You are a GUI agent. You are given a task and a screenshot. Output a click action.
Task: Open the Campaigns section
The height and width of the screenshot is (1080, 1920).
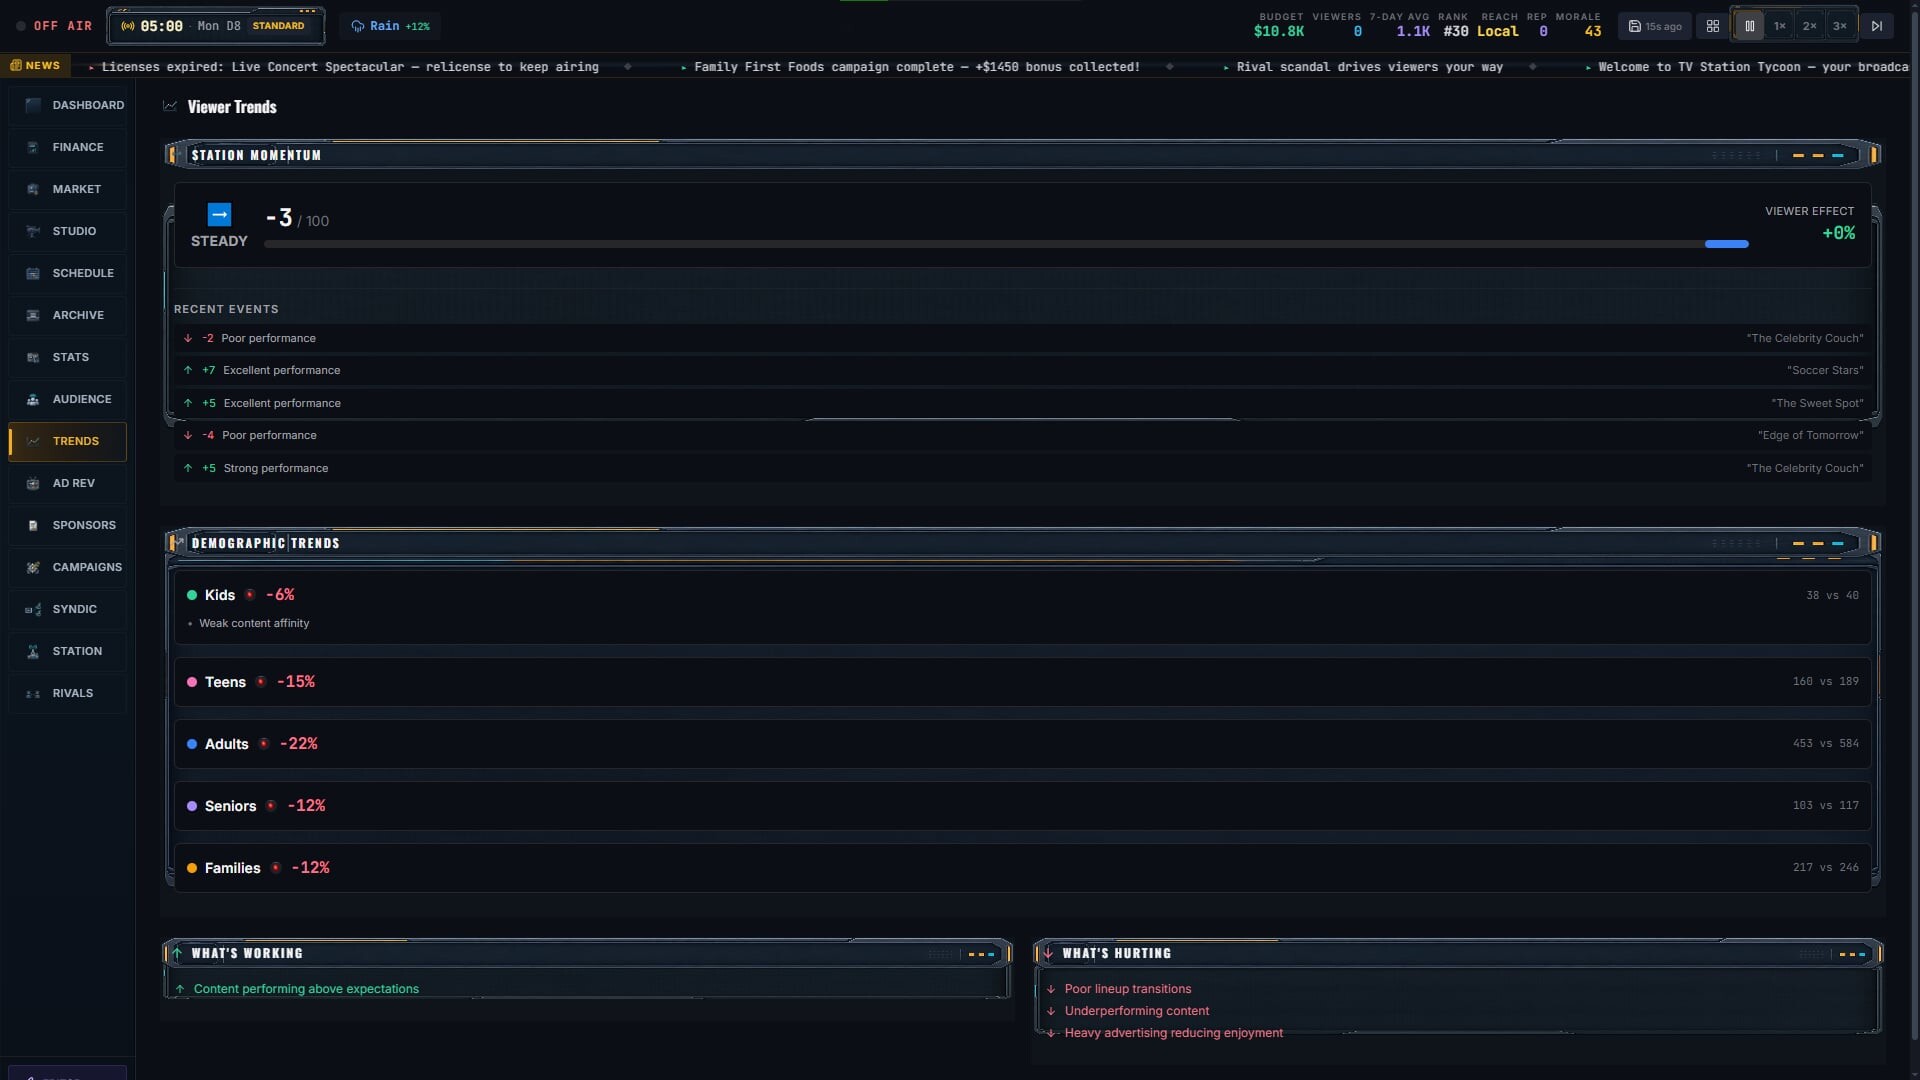(x=68, y=567)
